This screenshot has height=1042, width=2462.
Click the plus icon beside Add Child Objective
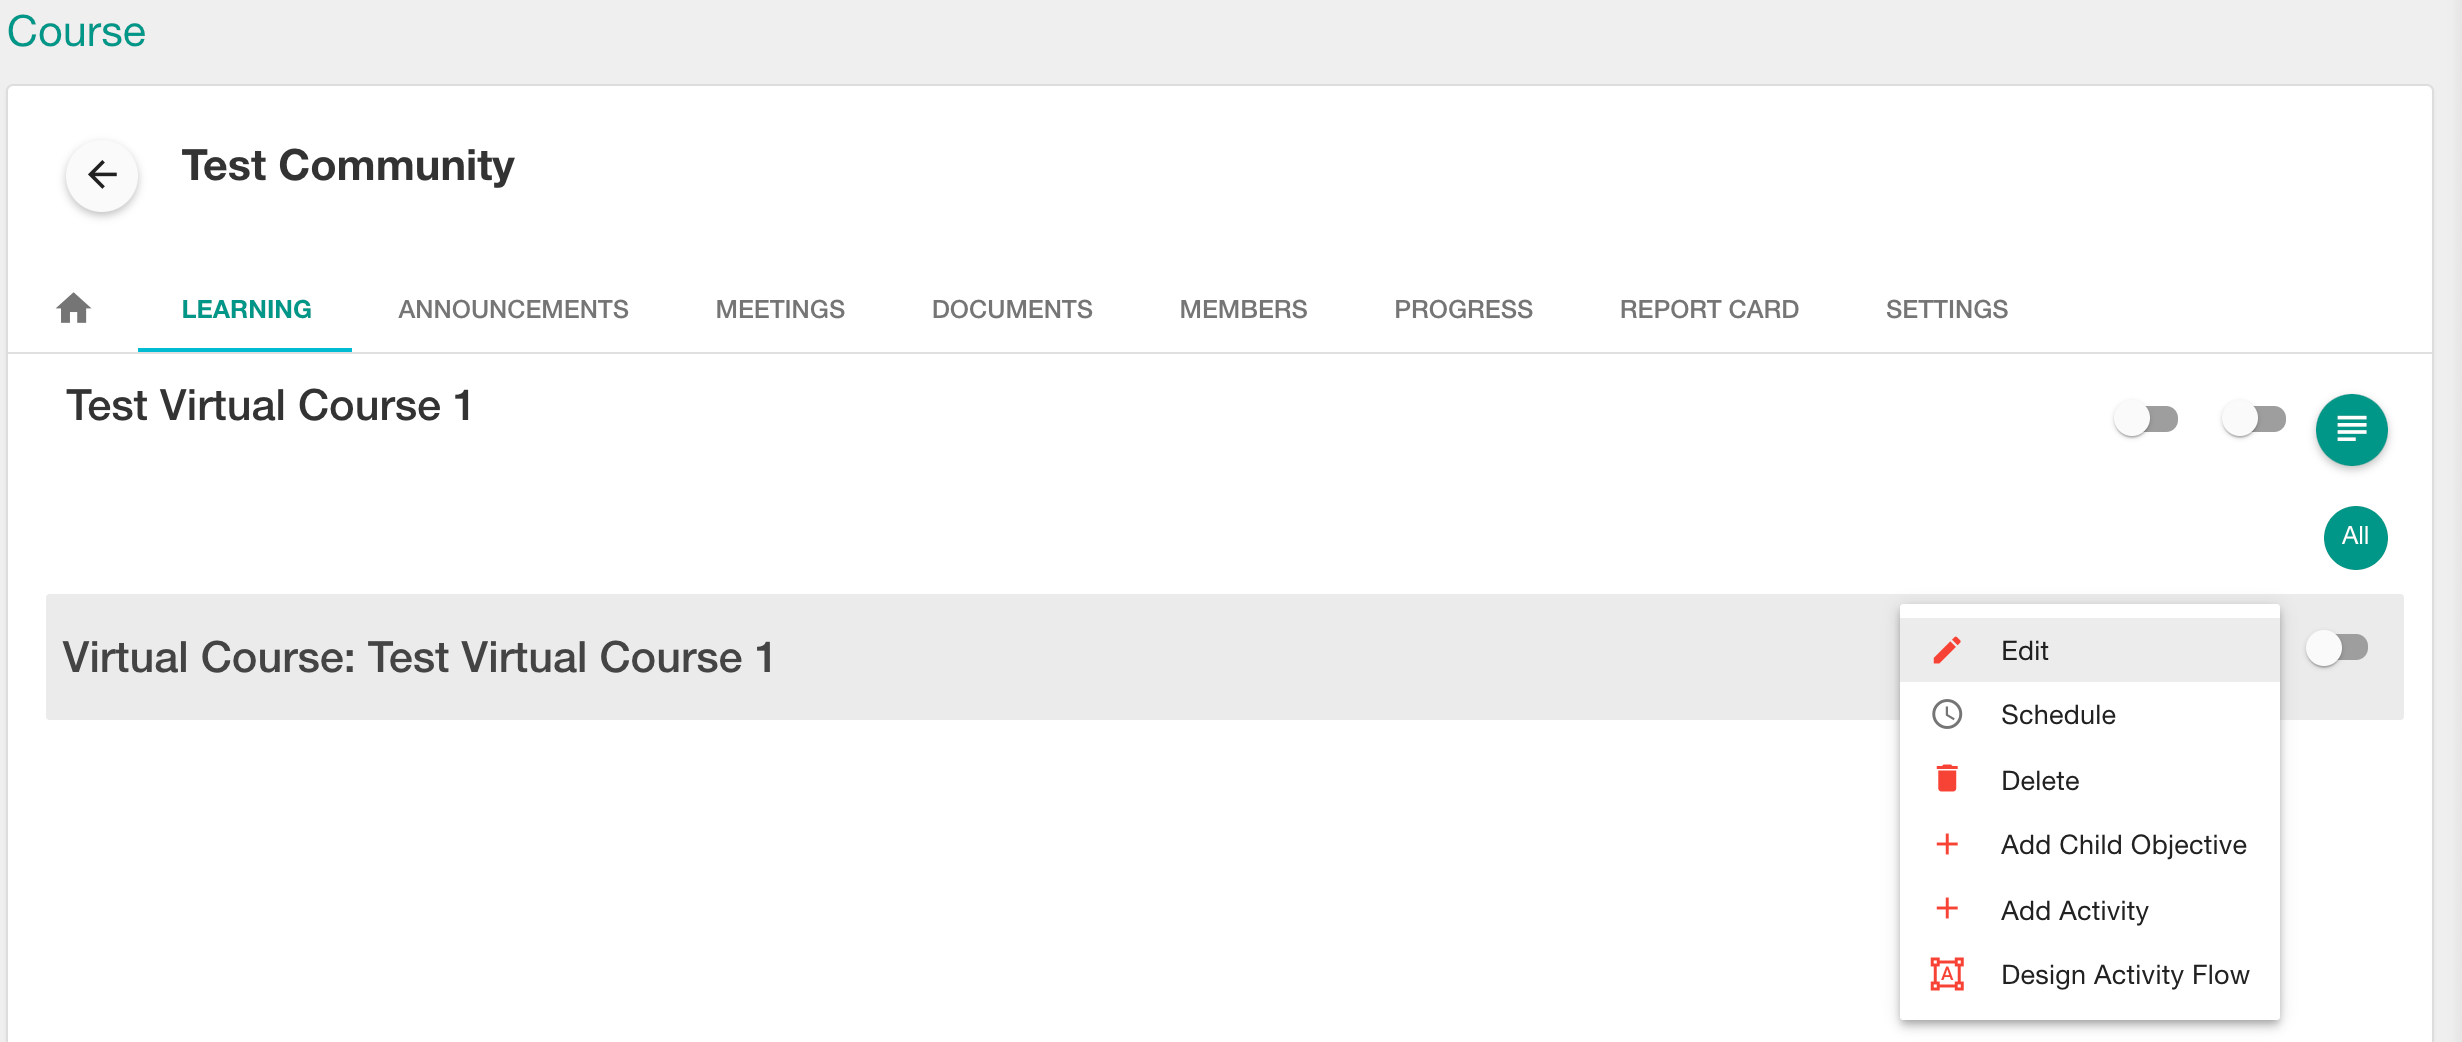[x=1947, y=844]
